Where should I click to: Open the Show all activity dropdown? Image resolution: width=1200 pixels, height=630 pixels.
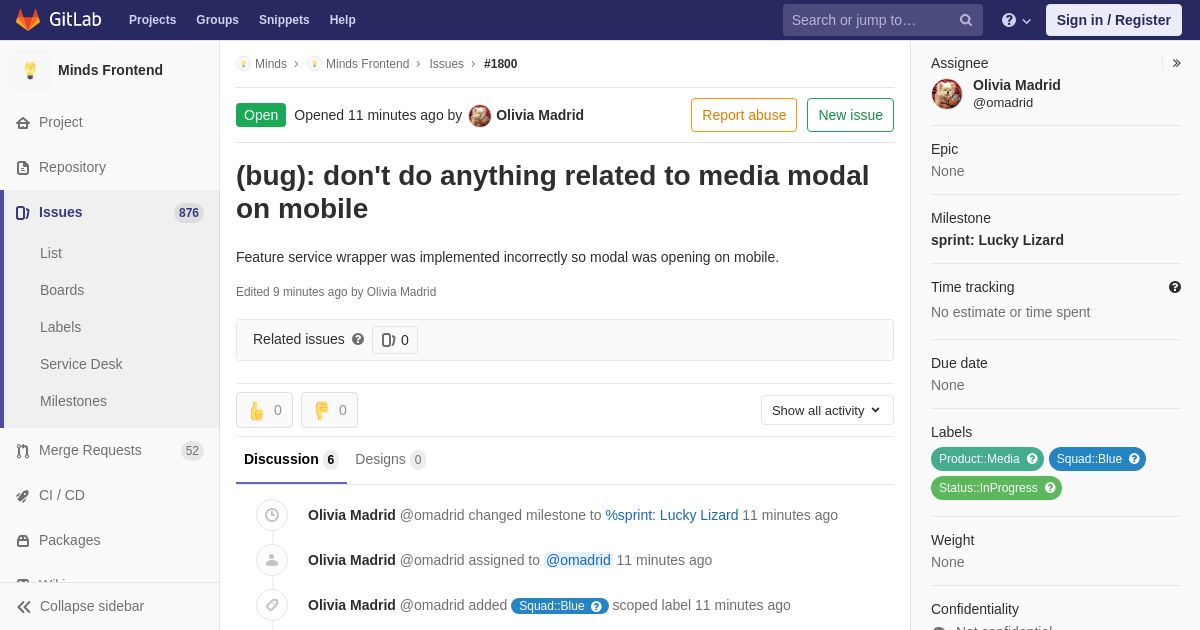pos(827,410)
